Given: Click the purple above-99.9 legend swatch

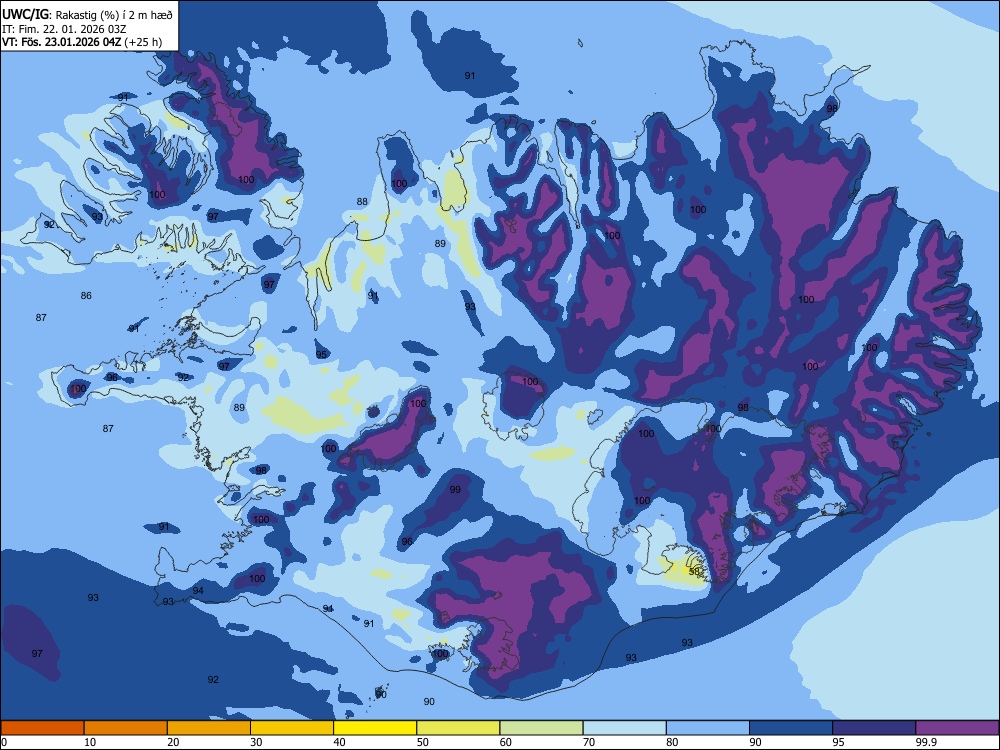Looking at the screenshot, I should point(957,728).
